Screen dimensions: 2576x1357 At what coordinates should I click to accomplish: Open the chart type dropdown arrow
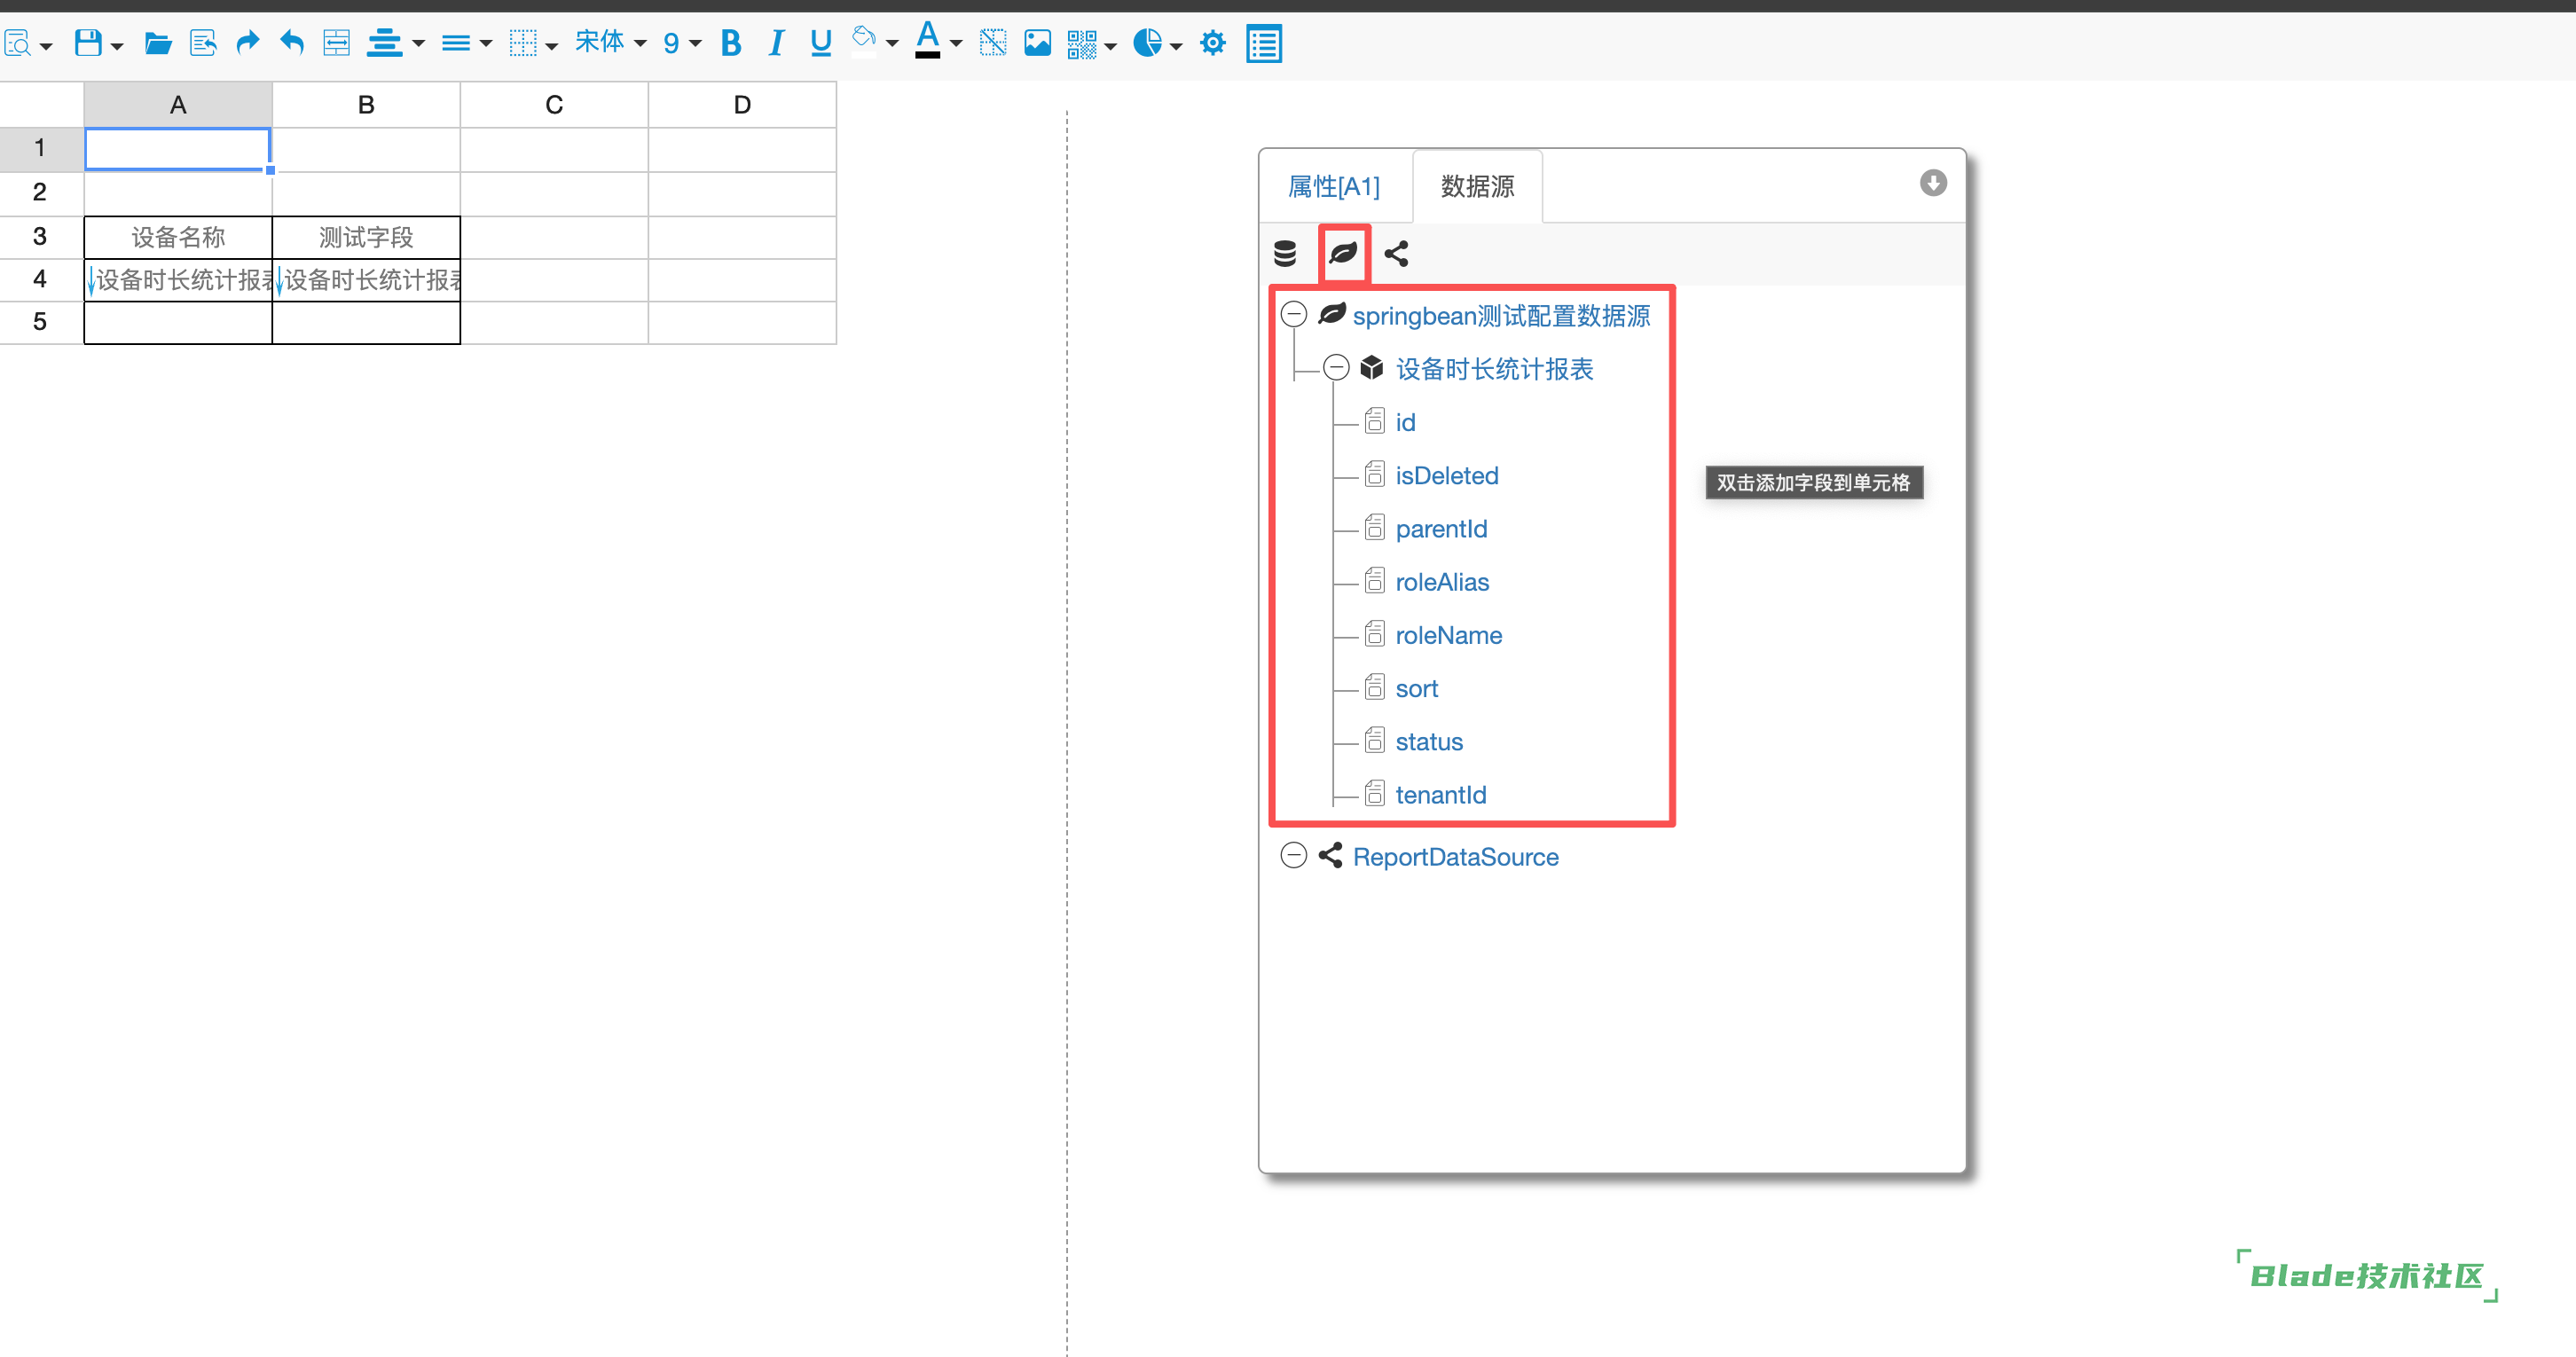coord(1176,46)
